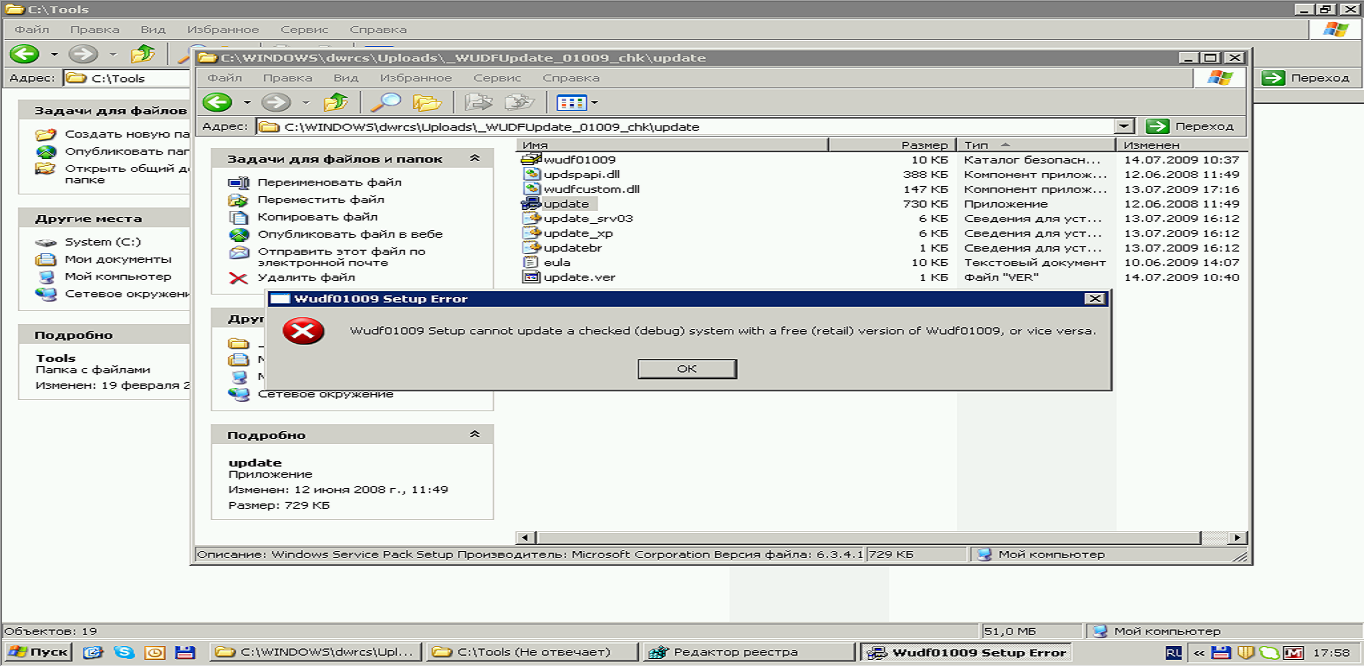Click the 'Переход' button in the update window
Screen dimensions: 1364x666
coord(1191,126)
